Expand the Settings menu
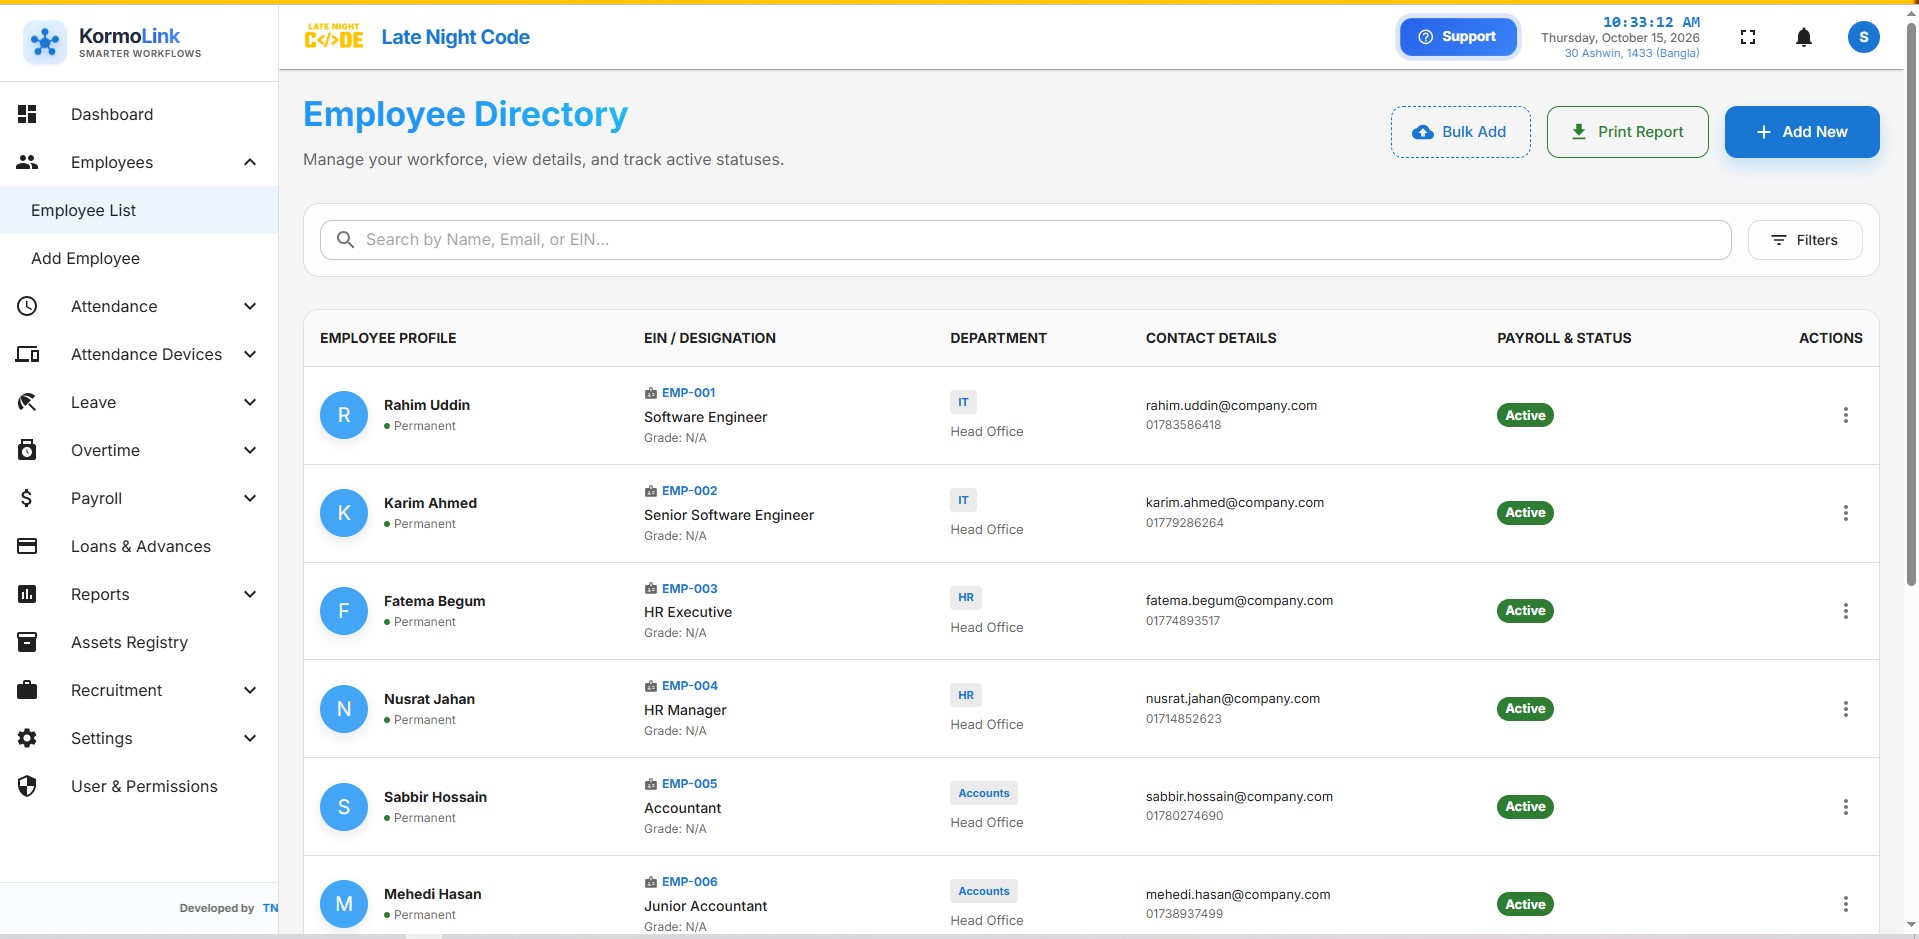The height and width of the screenshot is (939, 1919). tap(250, 738)
